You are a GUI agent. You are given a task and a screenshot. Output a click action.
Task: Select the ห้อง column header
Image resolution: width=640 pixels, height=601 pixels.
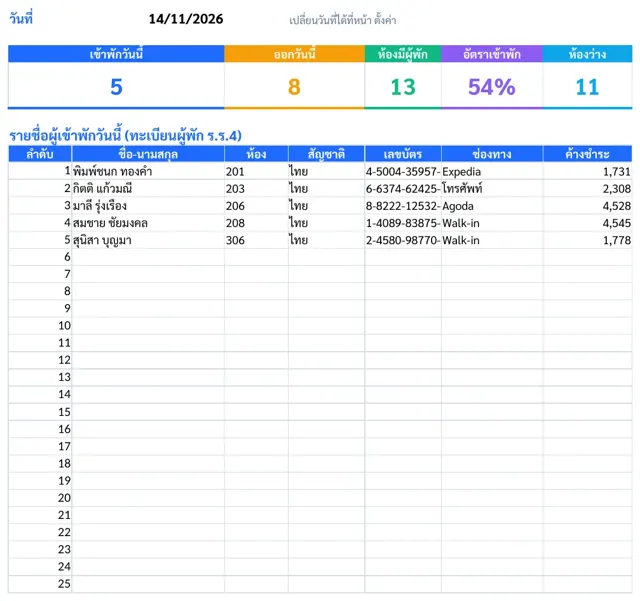256,154
